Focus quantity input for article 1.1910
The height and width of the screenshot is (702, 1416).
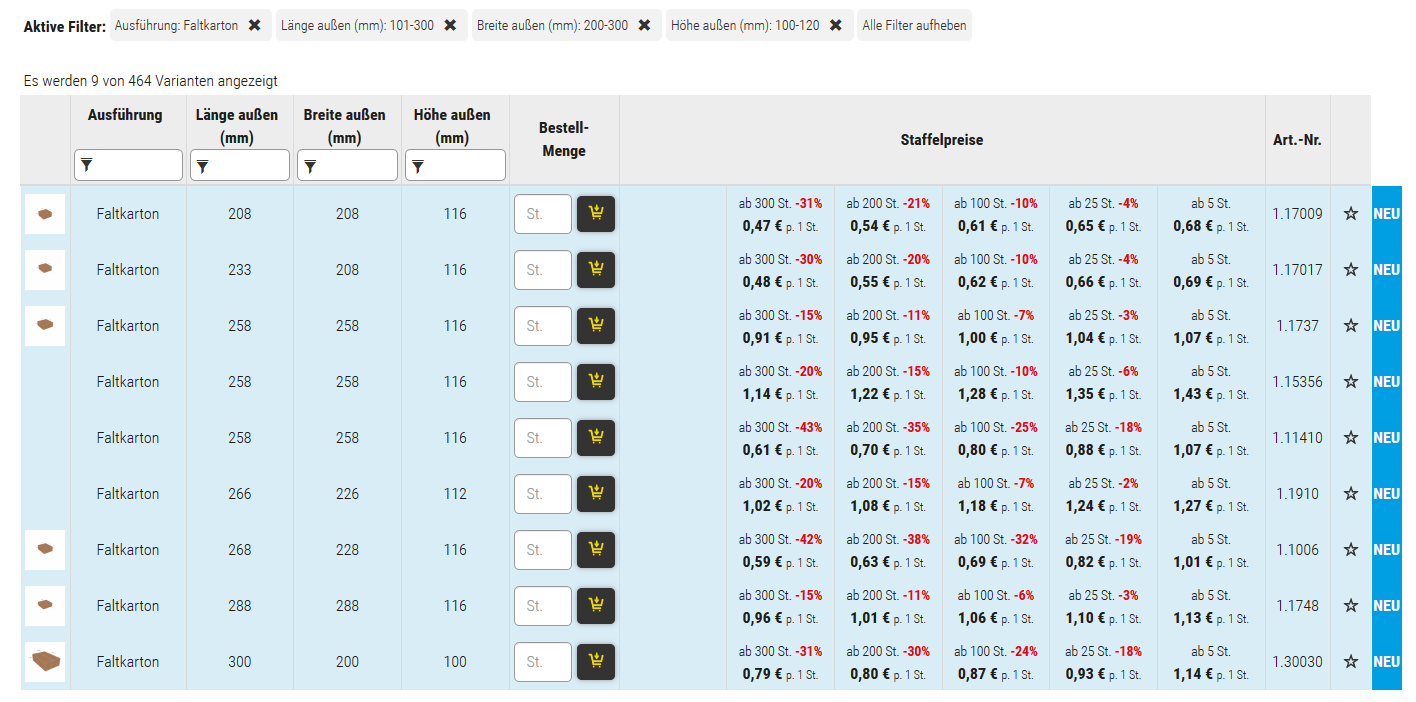point(542,494)
